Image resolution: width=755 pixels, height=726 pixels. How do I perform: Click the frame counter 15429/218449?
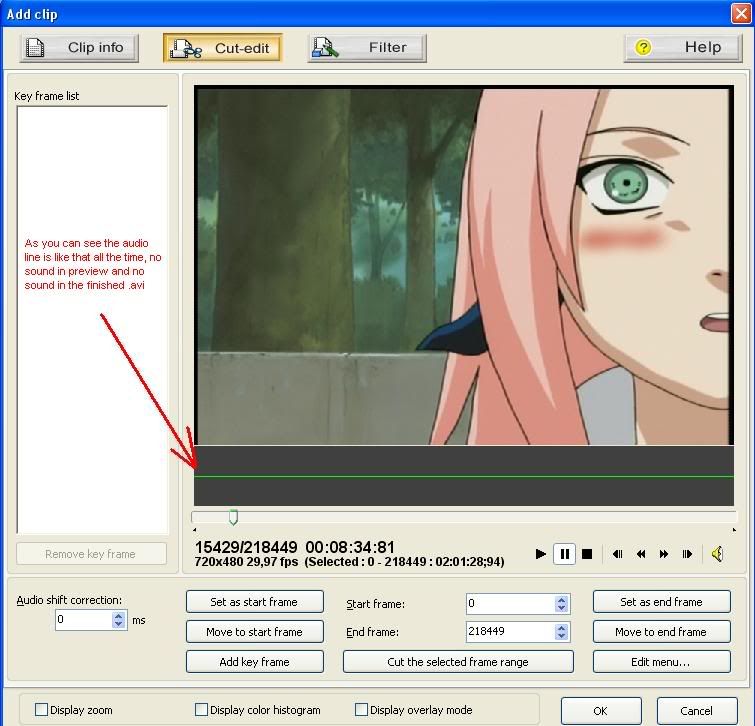coord(246,547)
